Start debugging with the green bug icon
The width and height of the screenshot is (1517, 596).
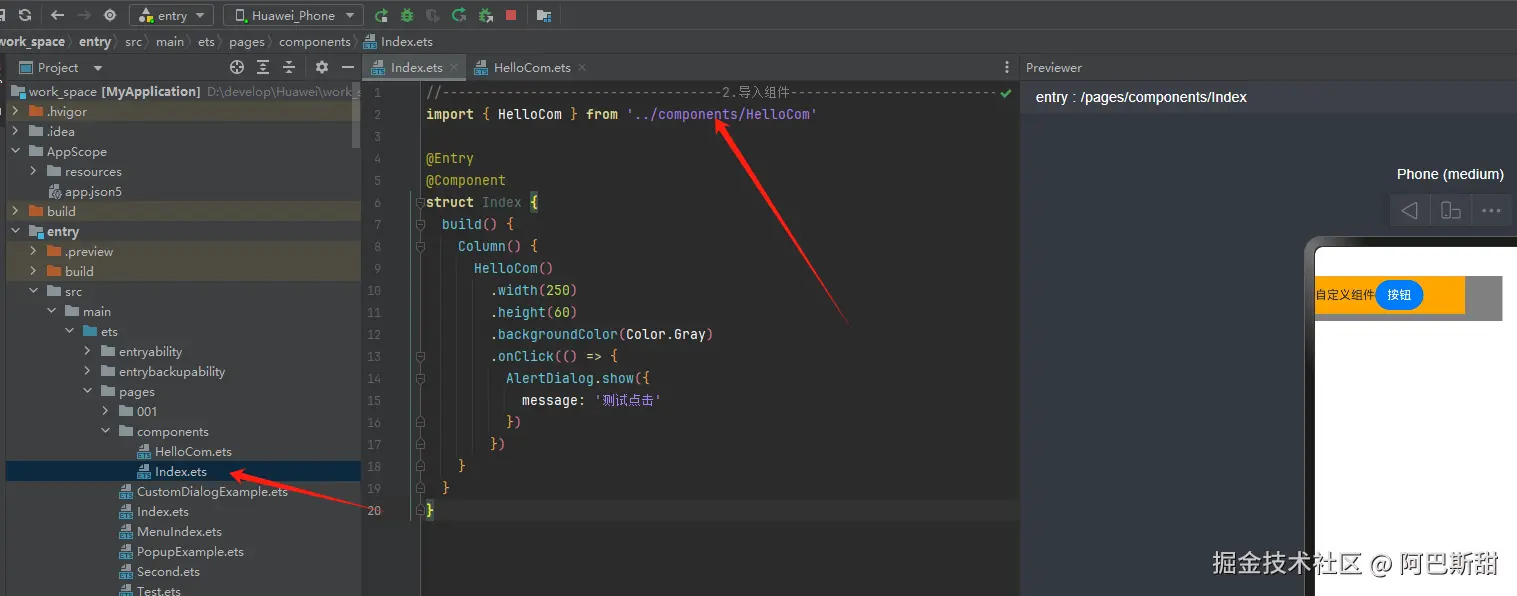pyautogui.click(x=407, y=15)
